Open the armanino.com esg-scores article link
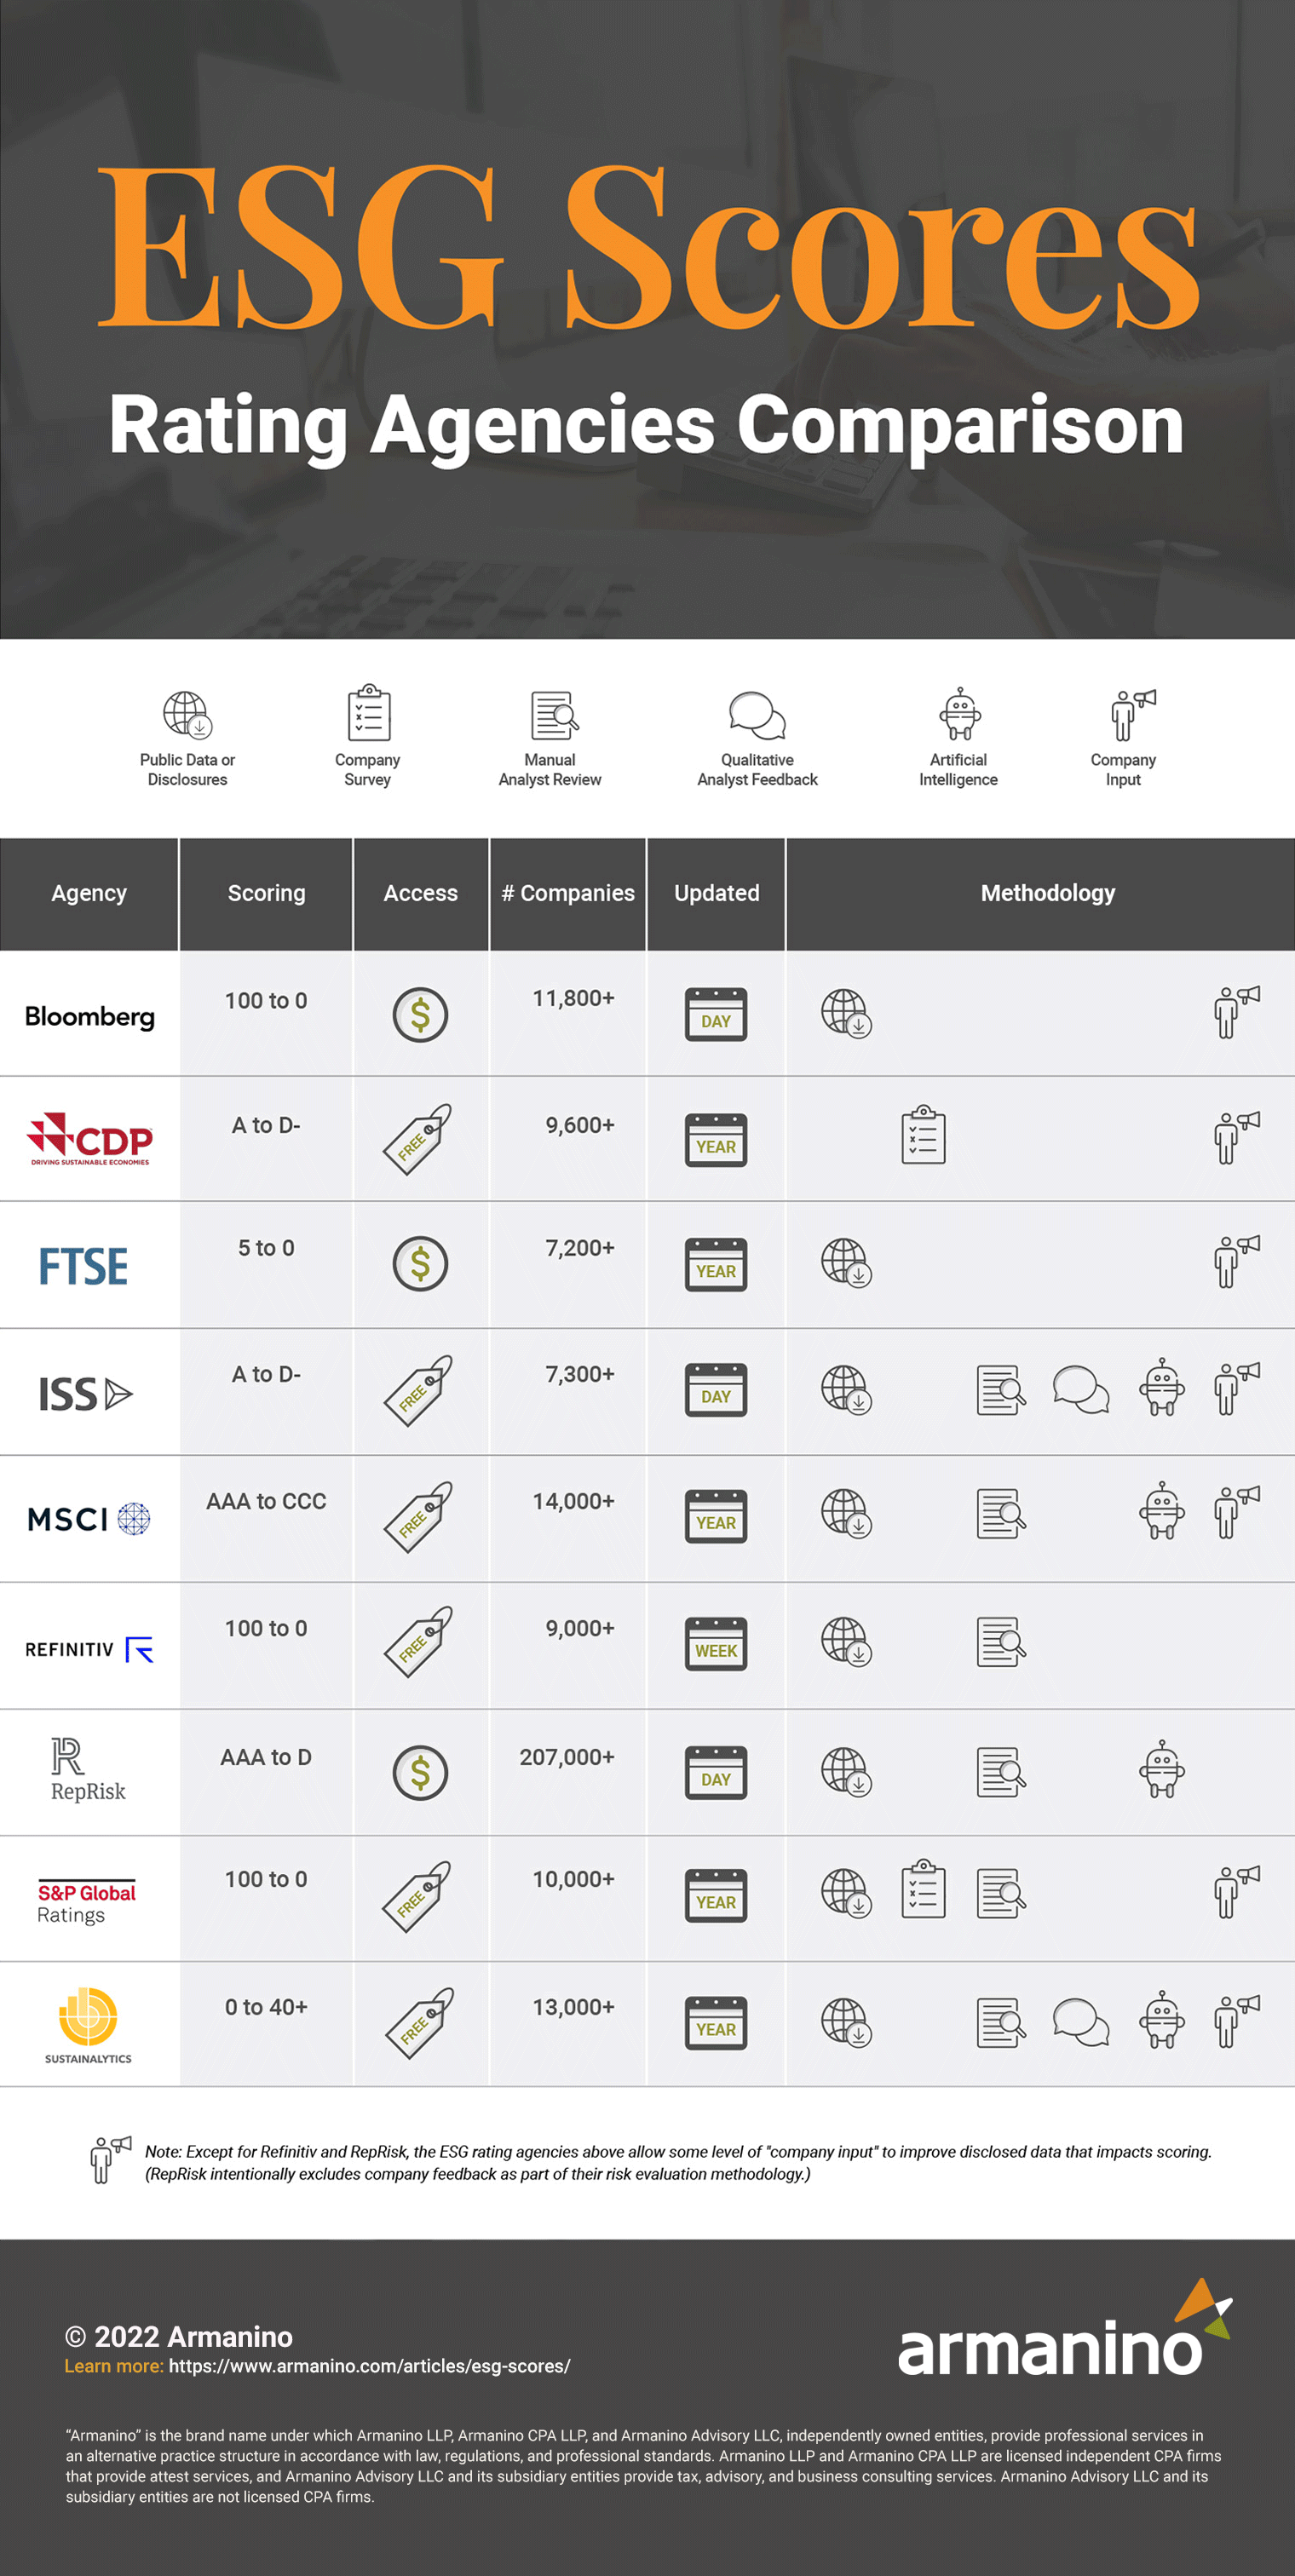1295x2576 pixels. coord(369,2366)
